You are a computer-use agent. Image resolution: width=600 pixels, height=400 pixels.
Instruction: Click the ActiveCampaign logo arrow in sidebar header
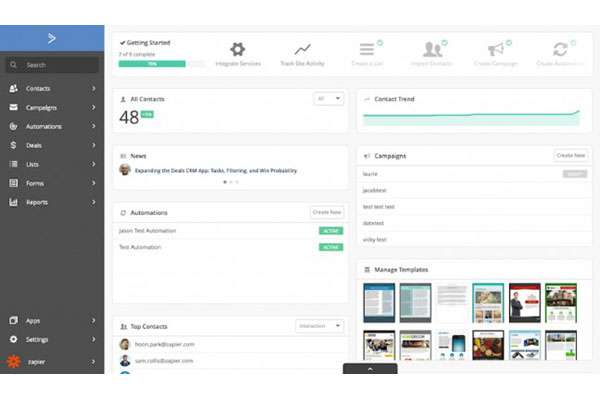tap(52, 38)
